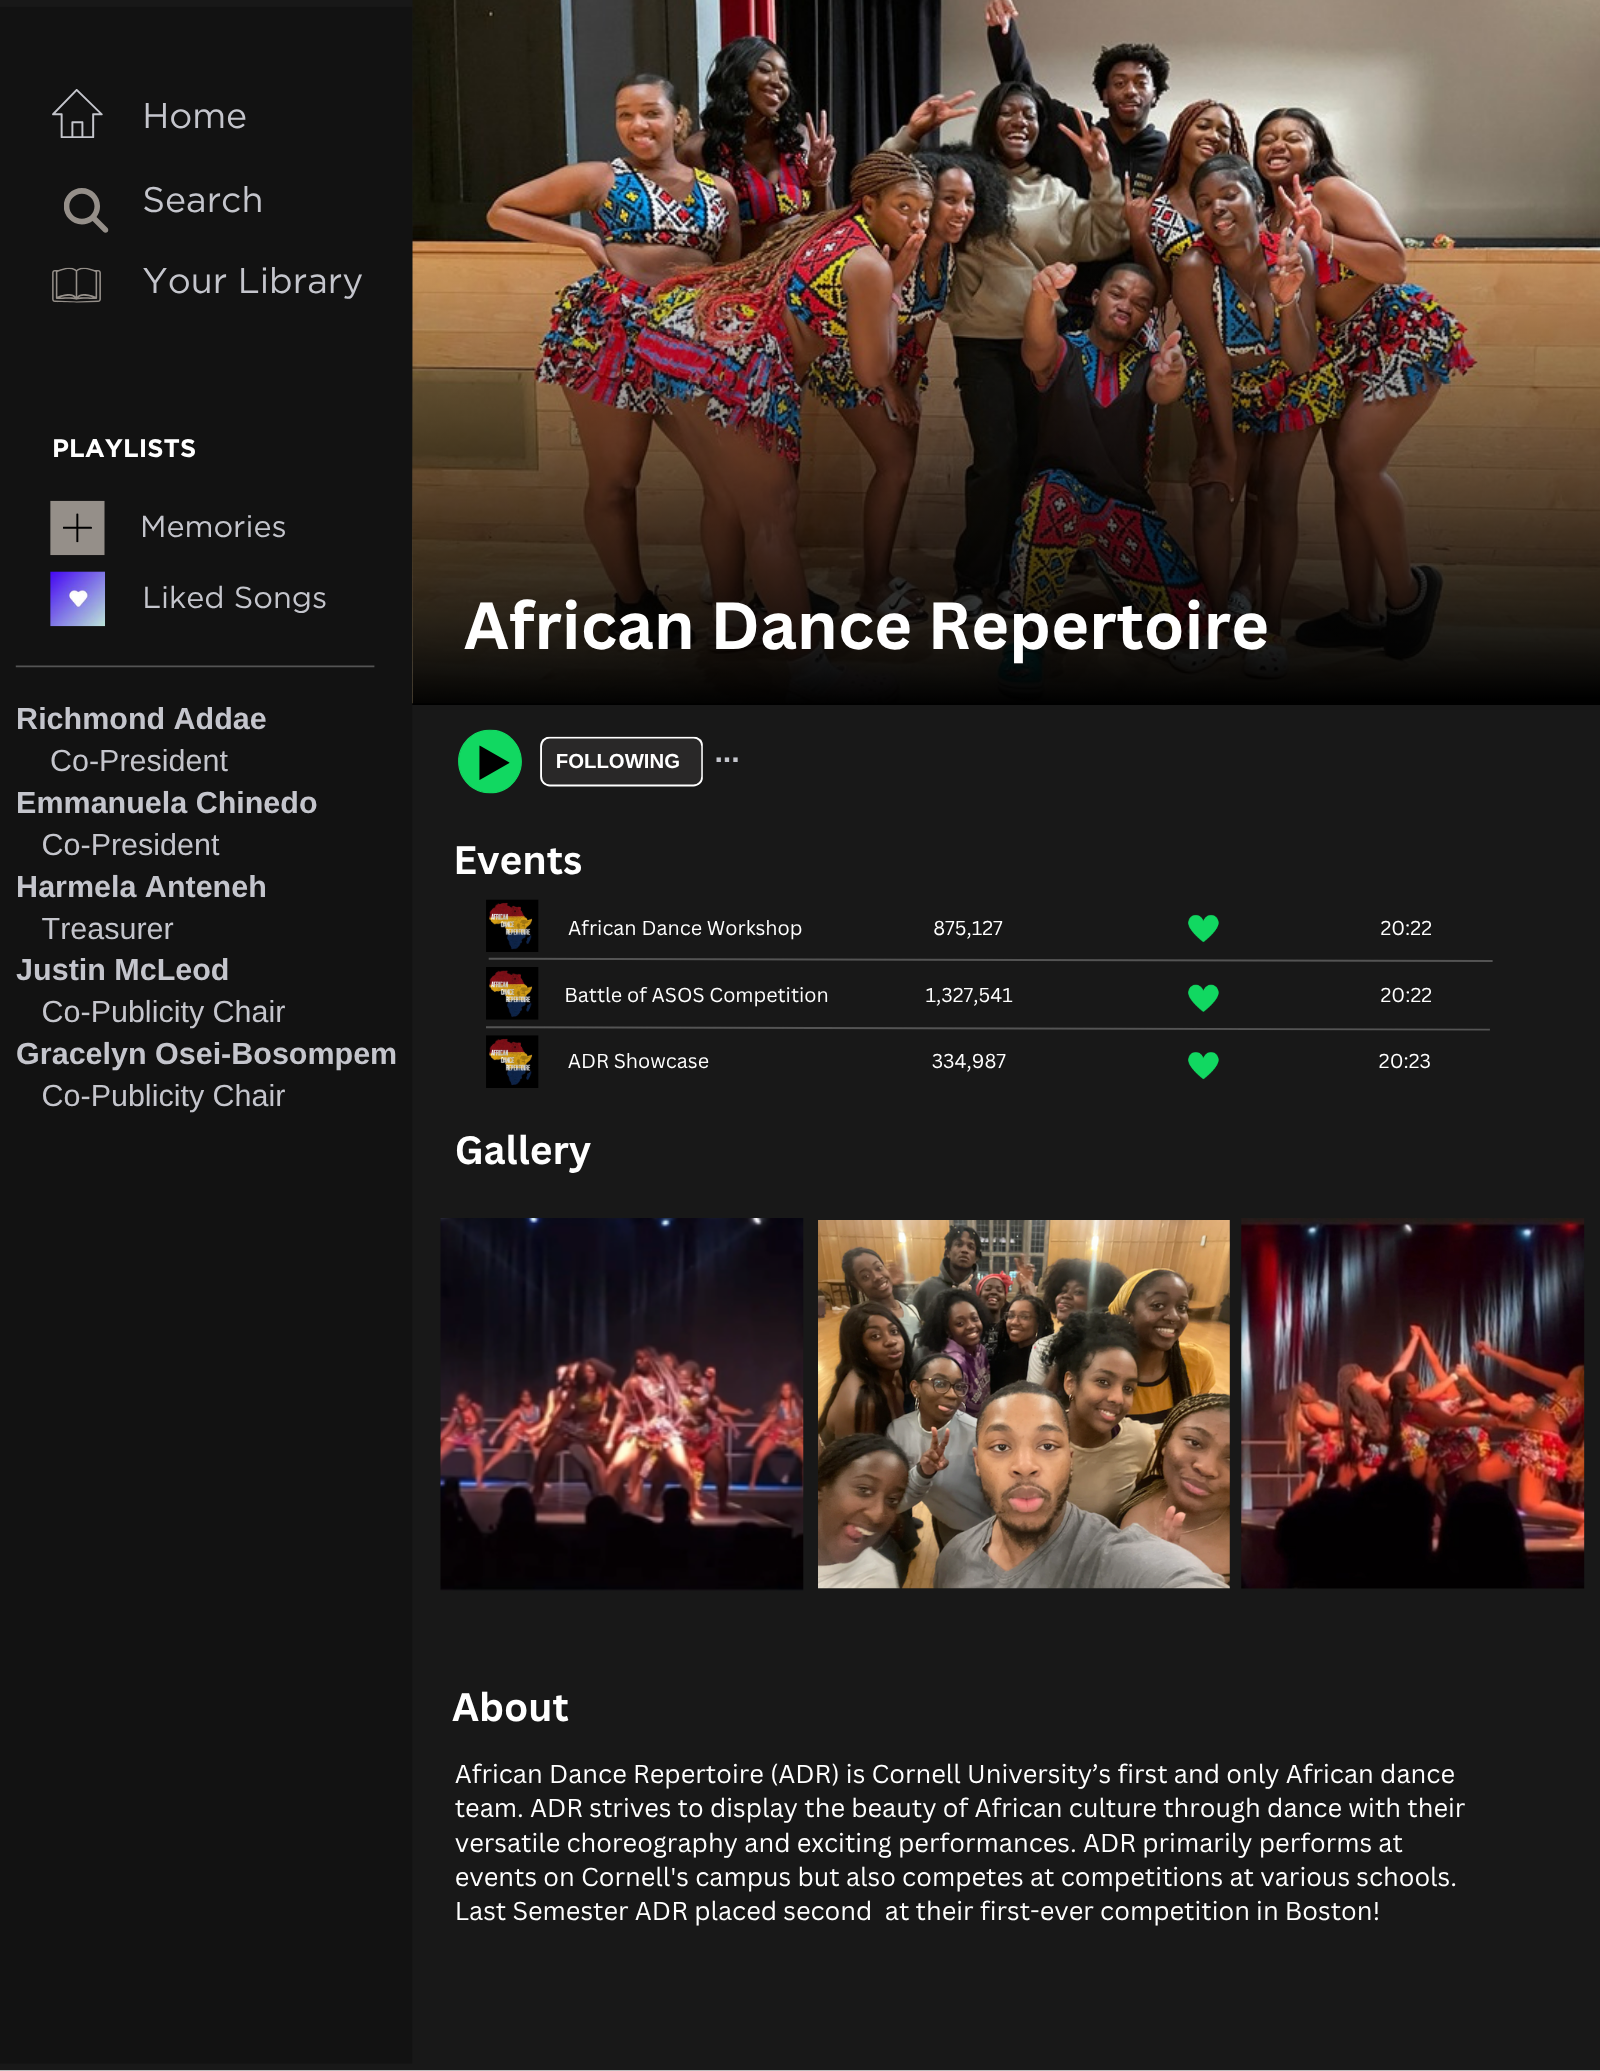1600x2071 pixels.
Task: Select the ADR Showcase event title
Action: click(x=638, y=1061)
